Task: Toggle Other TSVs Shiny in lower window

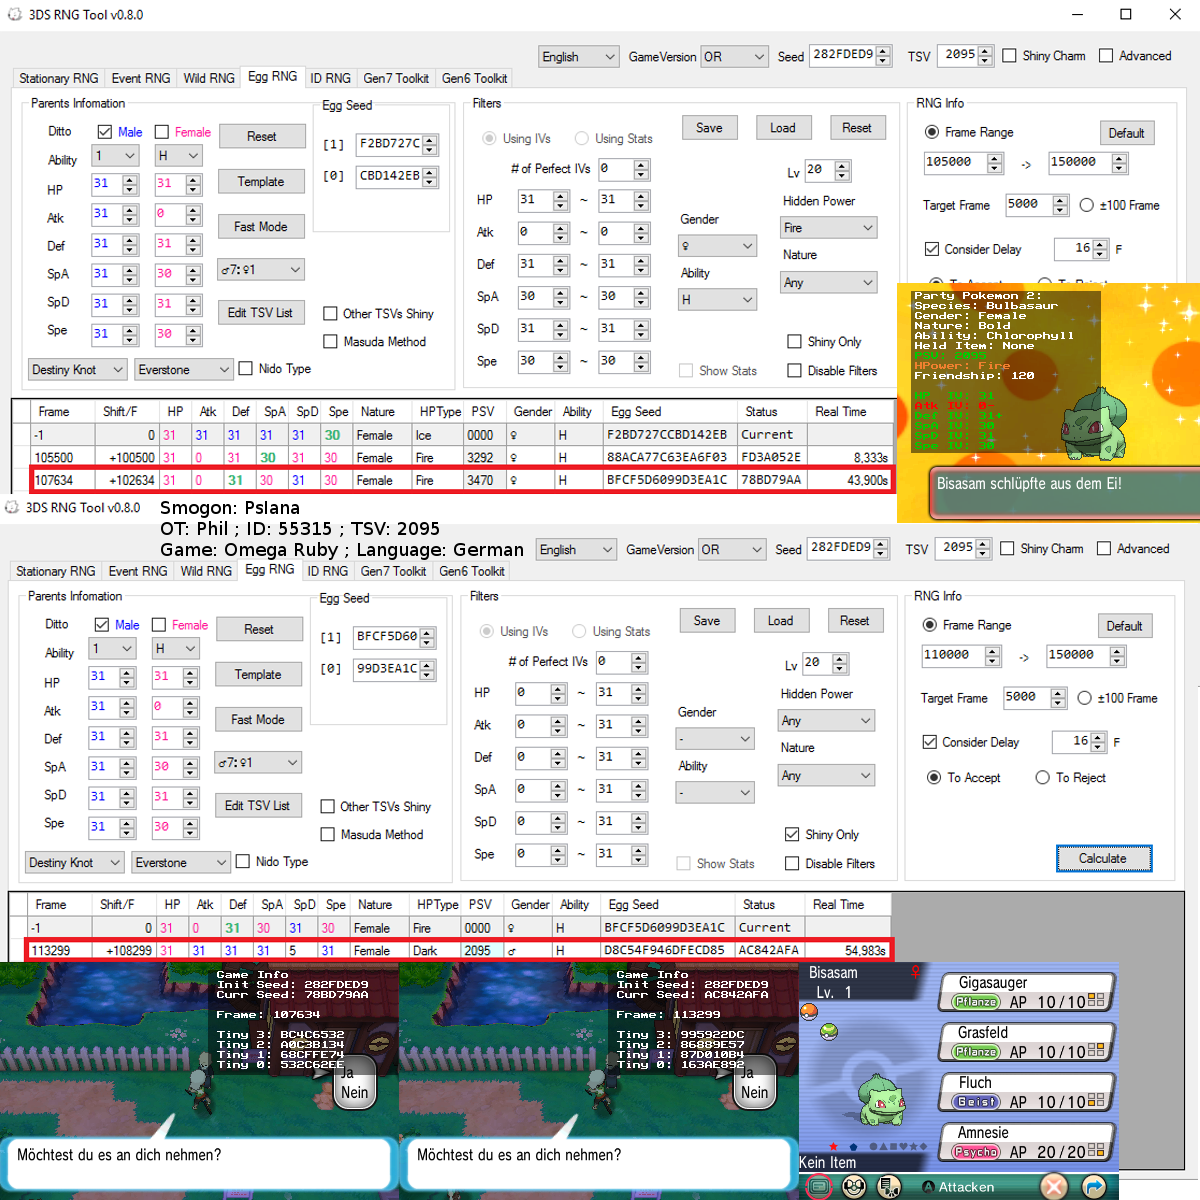Action: [327, 807]
